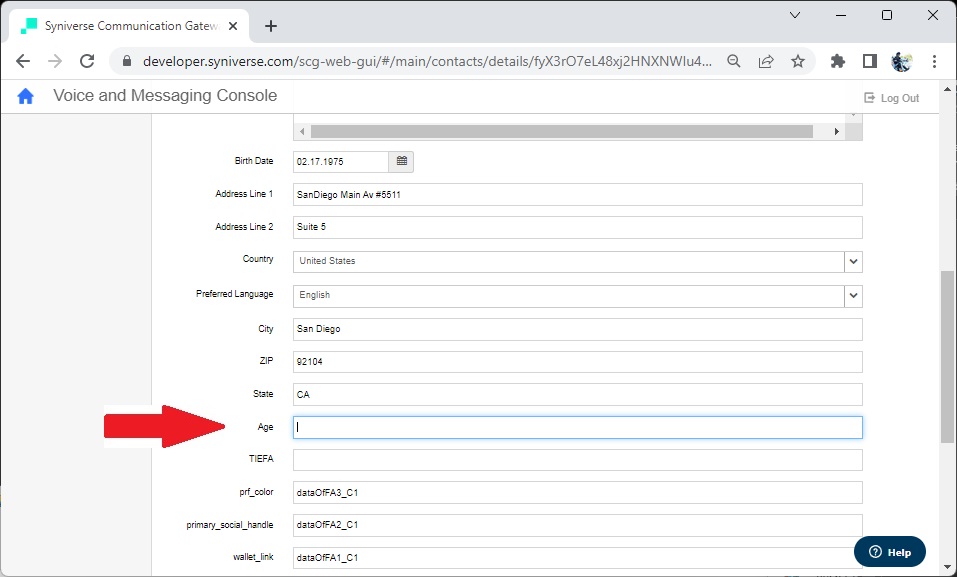Go to the console home icon
The height and width of the screenshot is (577, 957).
click(x=26, y=96)
